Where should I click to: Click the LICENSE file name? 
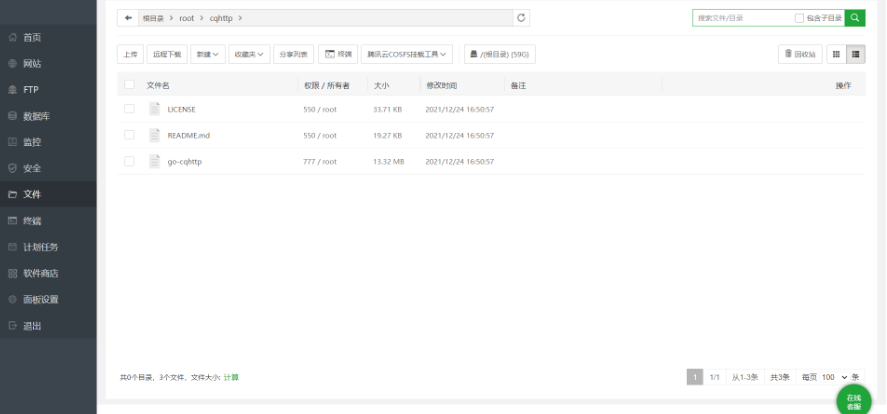tap(182, 110)
